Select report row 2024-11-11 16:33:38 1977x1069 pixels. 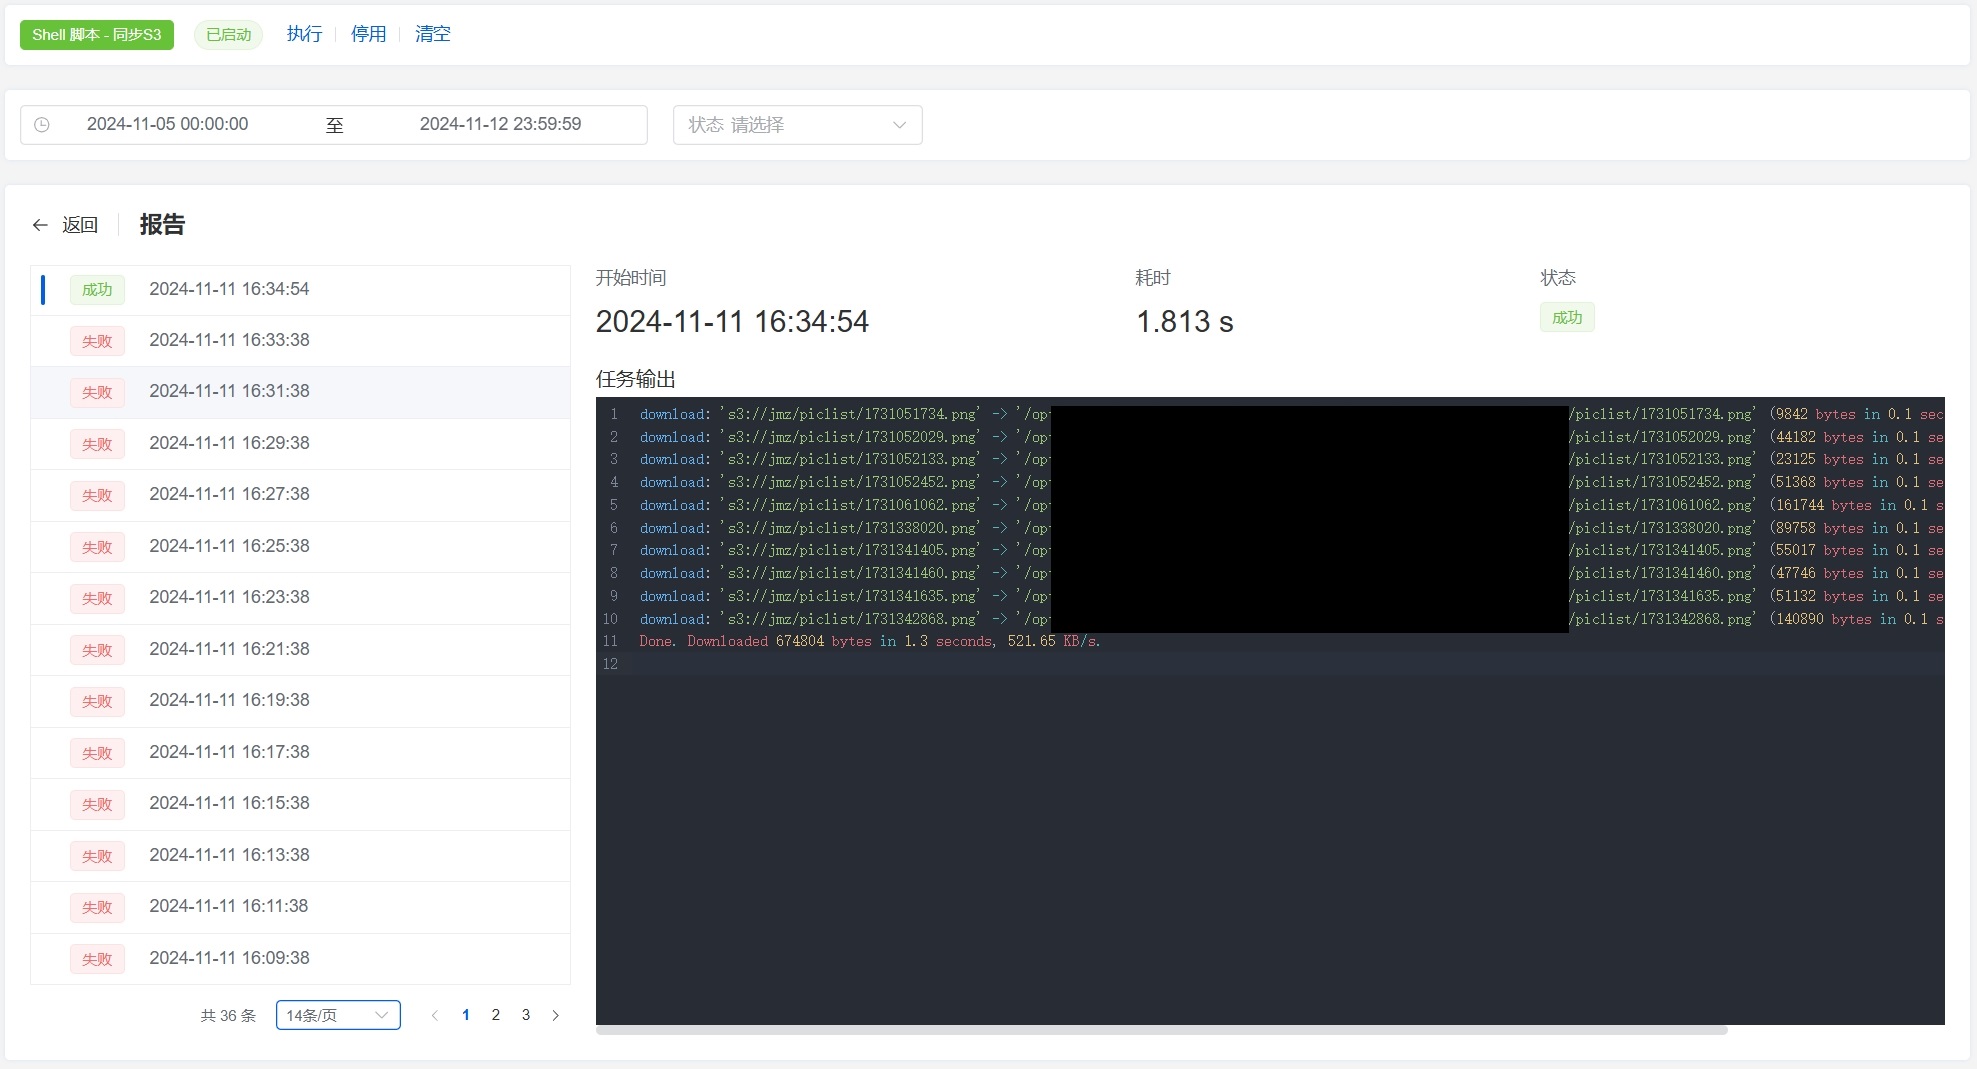pos(300,341)
